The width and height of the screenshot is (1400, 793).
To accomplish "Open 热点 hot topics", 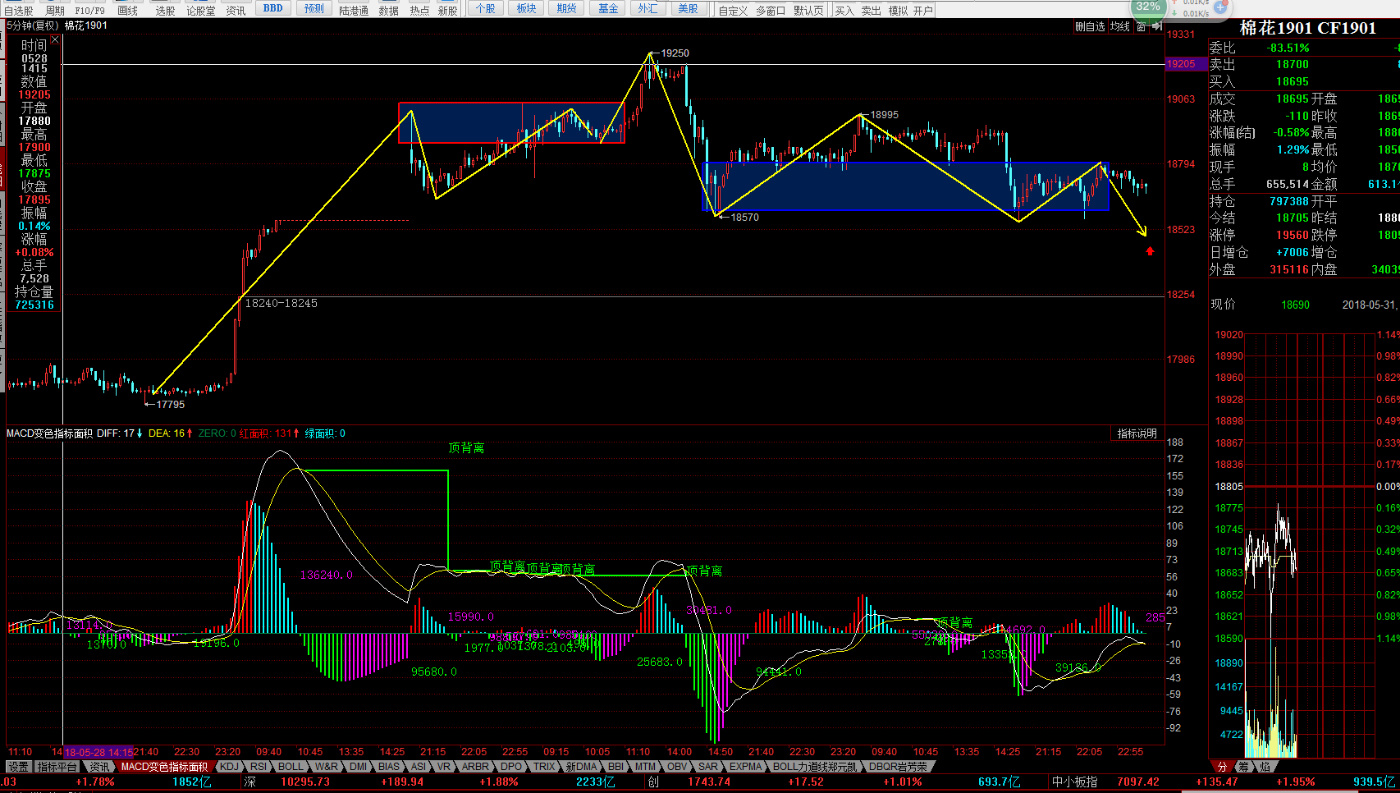I will tap(420, 10).
